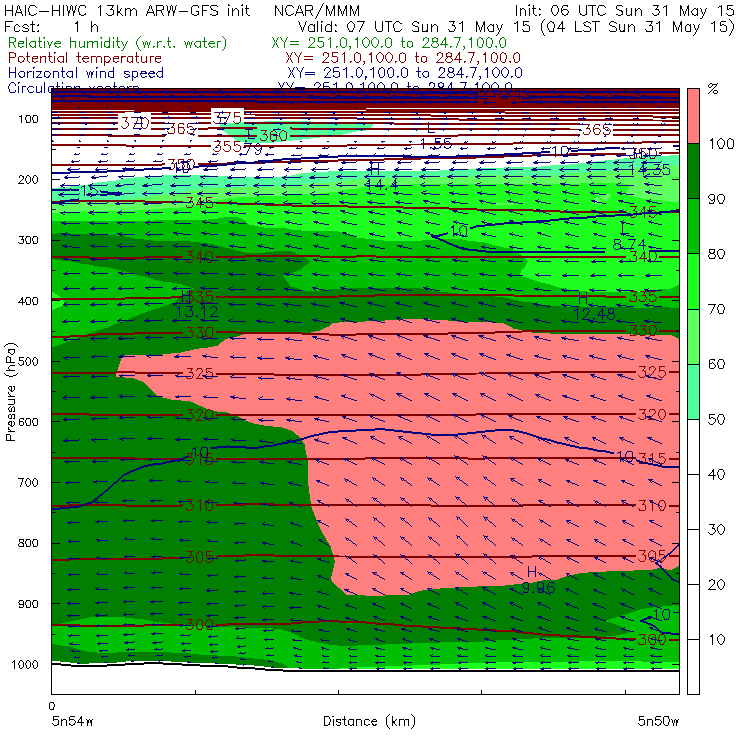This screenshot has height=740, width=740.
Task: Click the '%' unit label above the color bar
Action: pyautogui.click(x=713, y=88)
